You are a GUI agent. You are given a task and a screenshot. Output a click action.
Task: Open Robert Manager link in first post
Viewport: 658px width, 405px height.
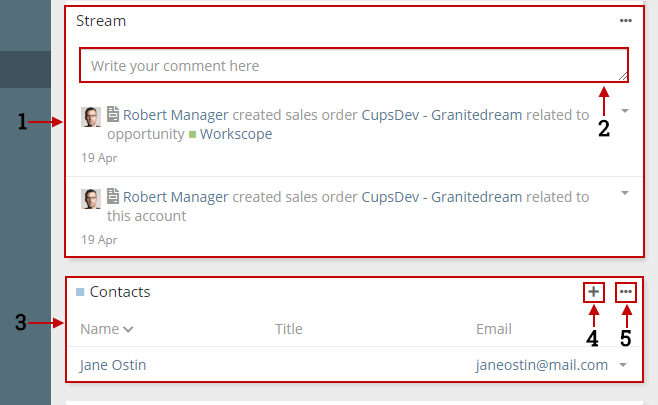pos(175,115)
